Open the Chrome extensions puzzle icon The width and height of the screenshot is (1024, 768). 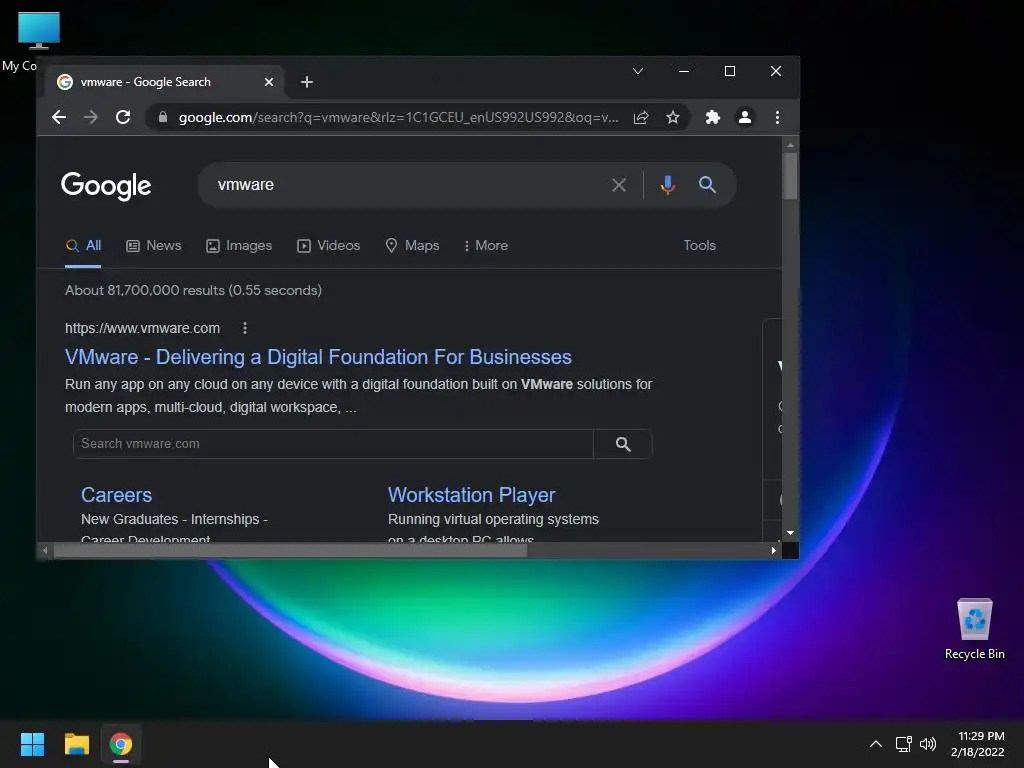click(x=712, y=118)
